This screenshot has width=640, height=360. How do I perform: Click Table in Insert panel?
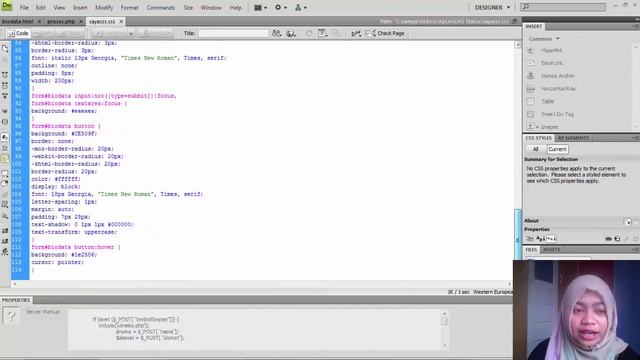coord(547,101)
